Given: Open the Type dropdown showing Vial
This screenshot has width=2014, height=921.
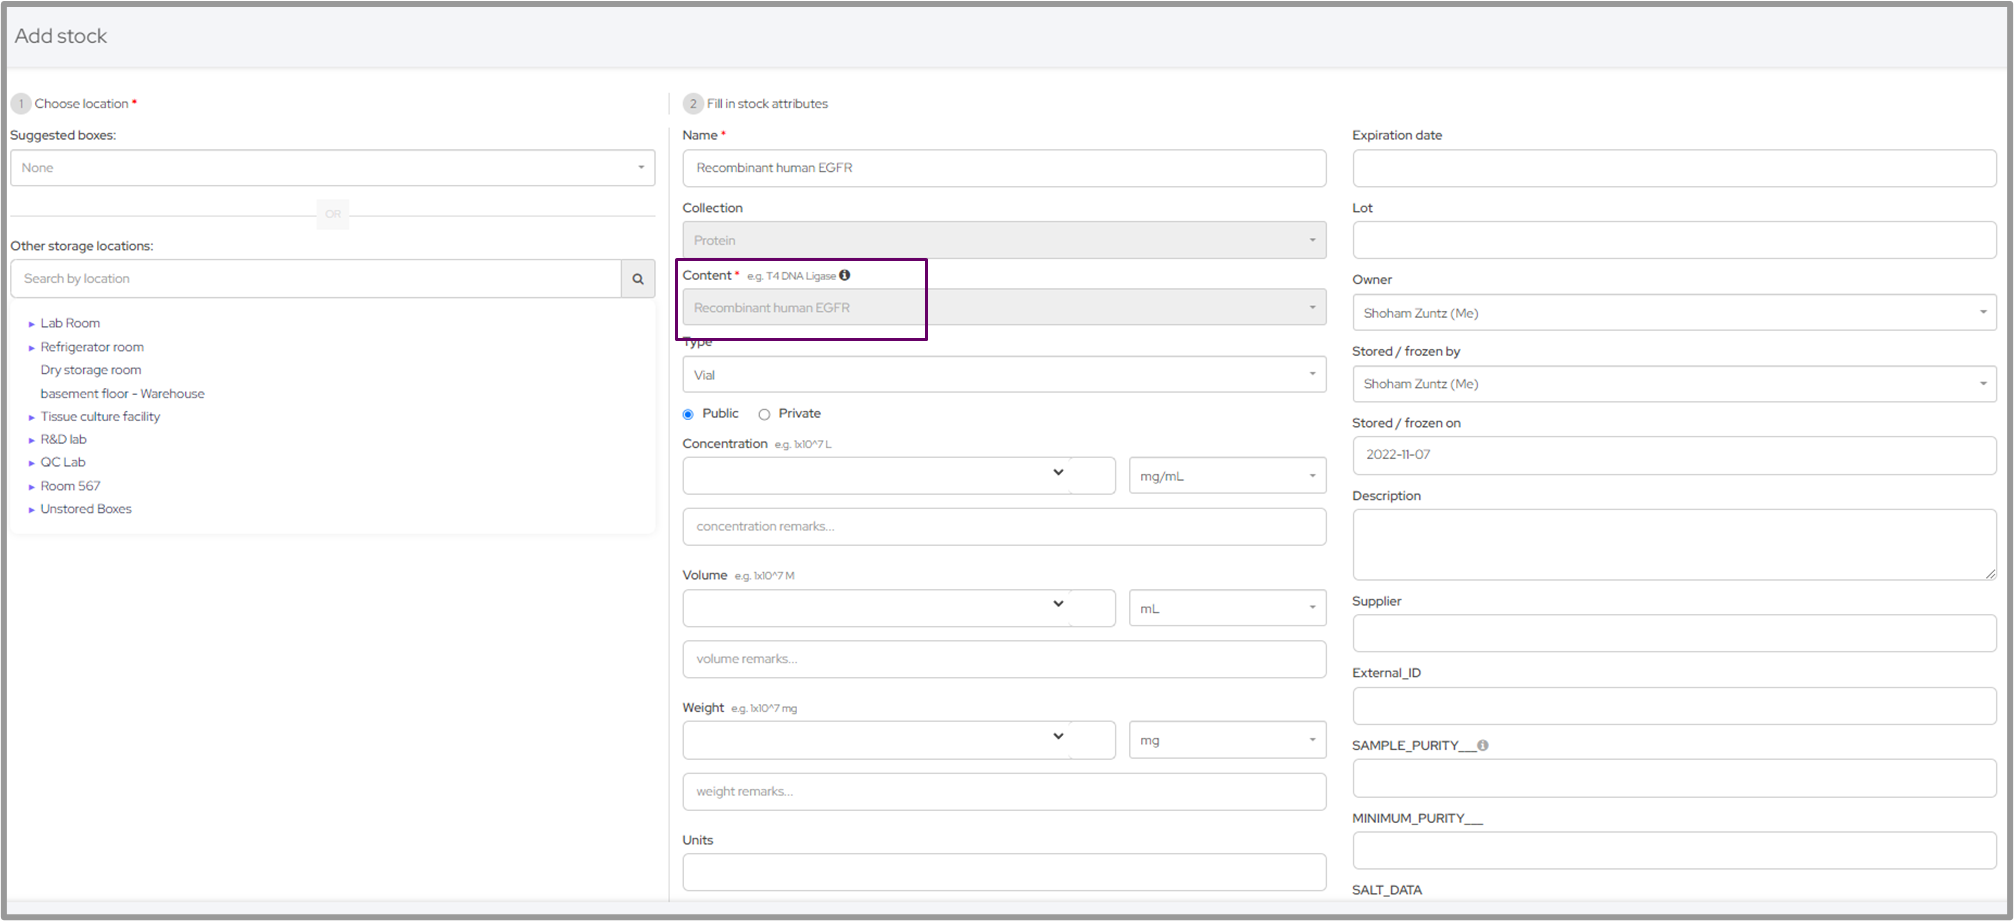Looking at the screenshot, I should [x=1003, y=375].
